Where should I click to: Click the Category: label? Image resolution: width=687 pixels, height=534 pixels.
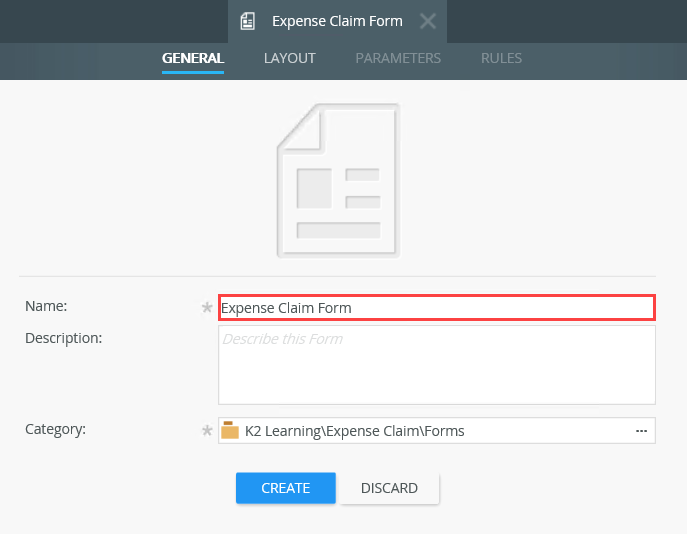tap(55, 429)
